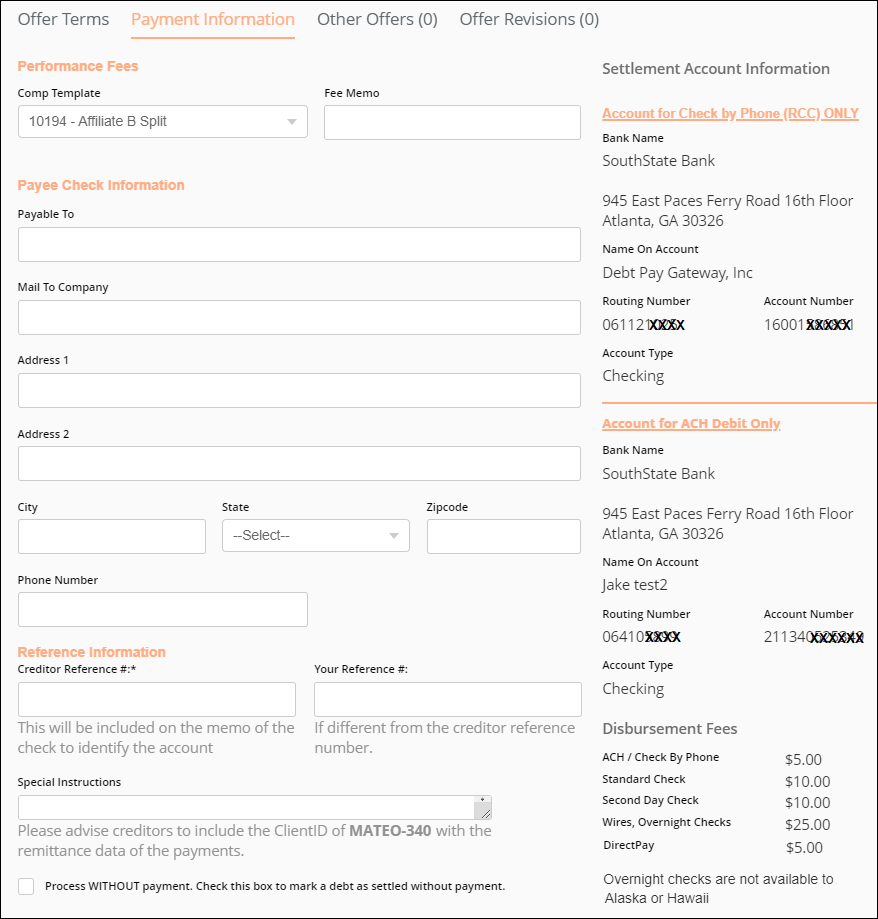Click the Disbursement Fees heading
Image resolution: width=878 pixels, height=919 pixels.
tap(670, 729)
